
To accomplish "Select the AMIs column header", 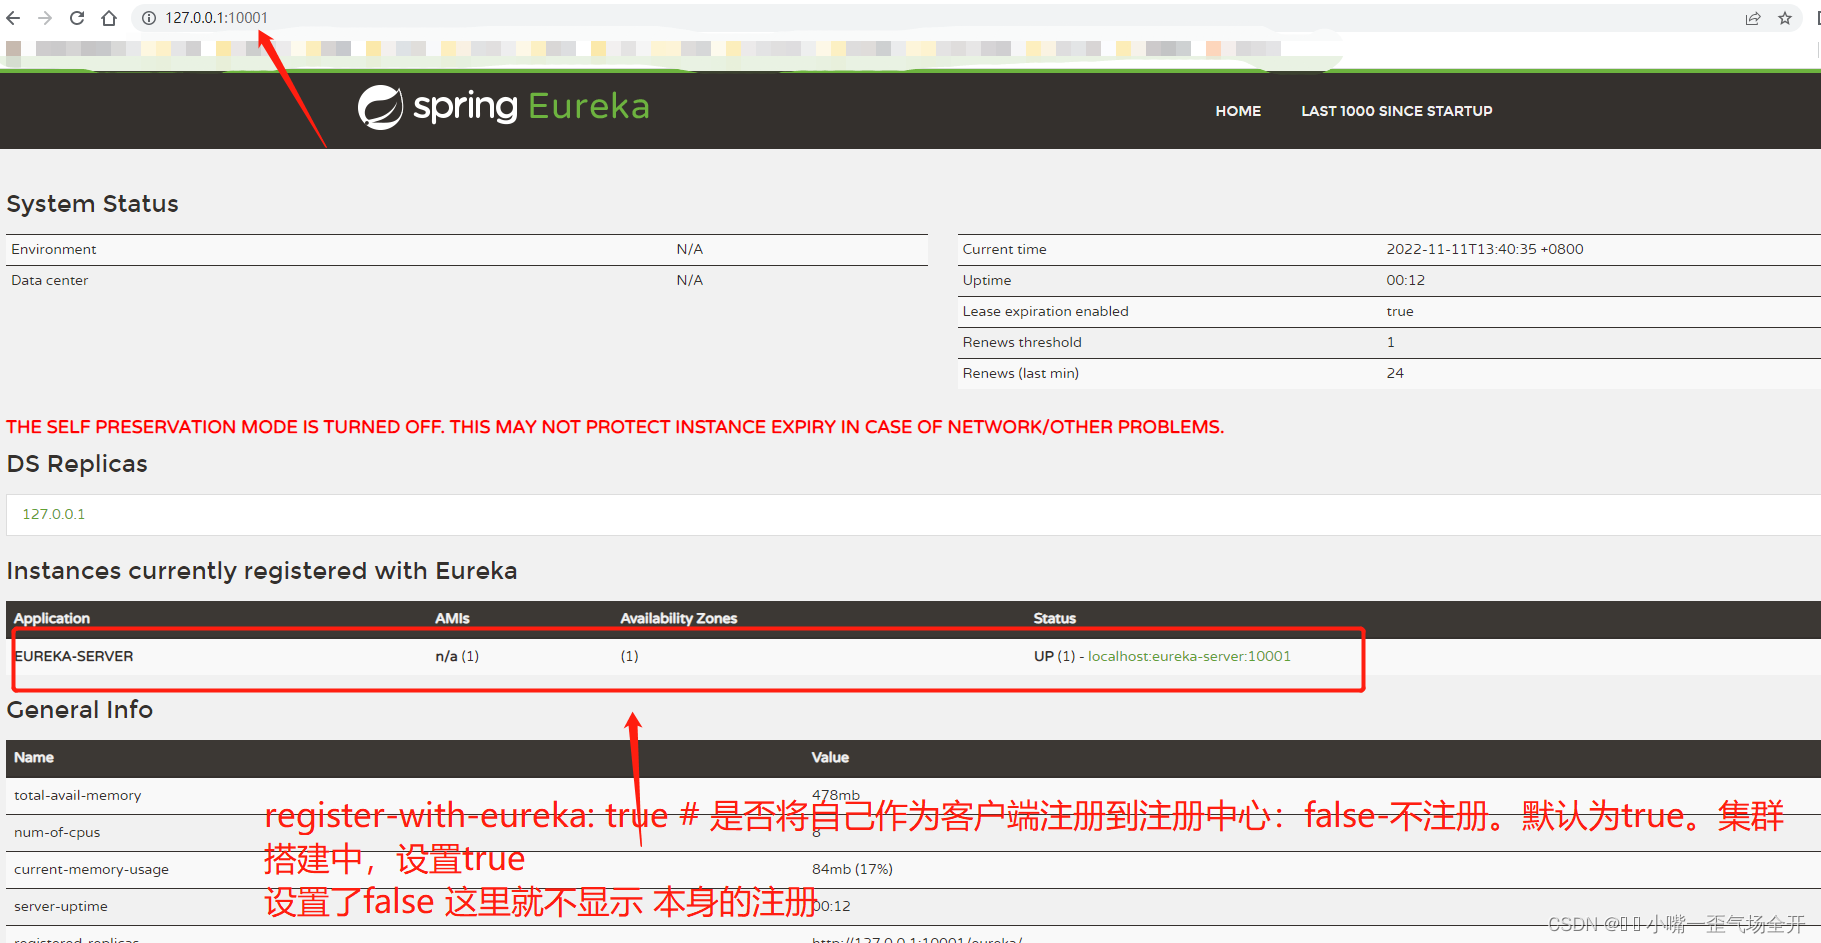I will (x=452, y=618).
